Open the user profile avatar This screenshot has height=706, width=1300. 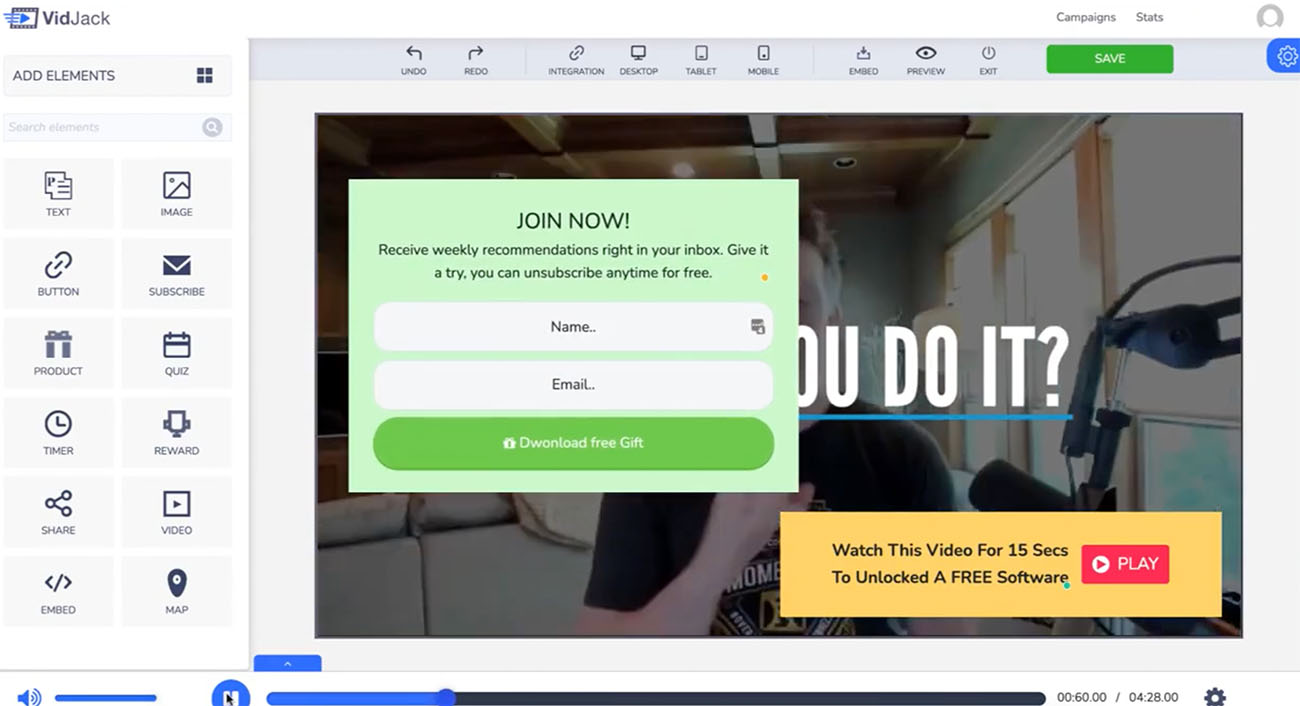point(1270,17)
